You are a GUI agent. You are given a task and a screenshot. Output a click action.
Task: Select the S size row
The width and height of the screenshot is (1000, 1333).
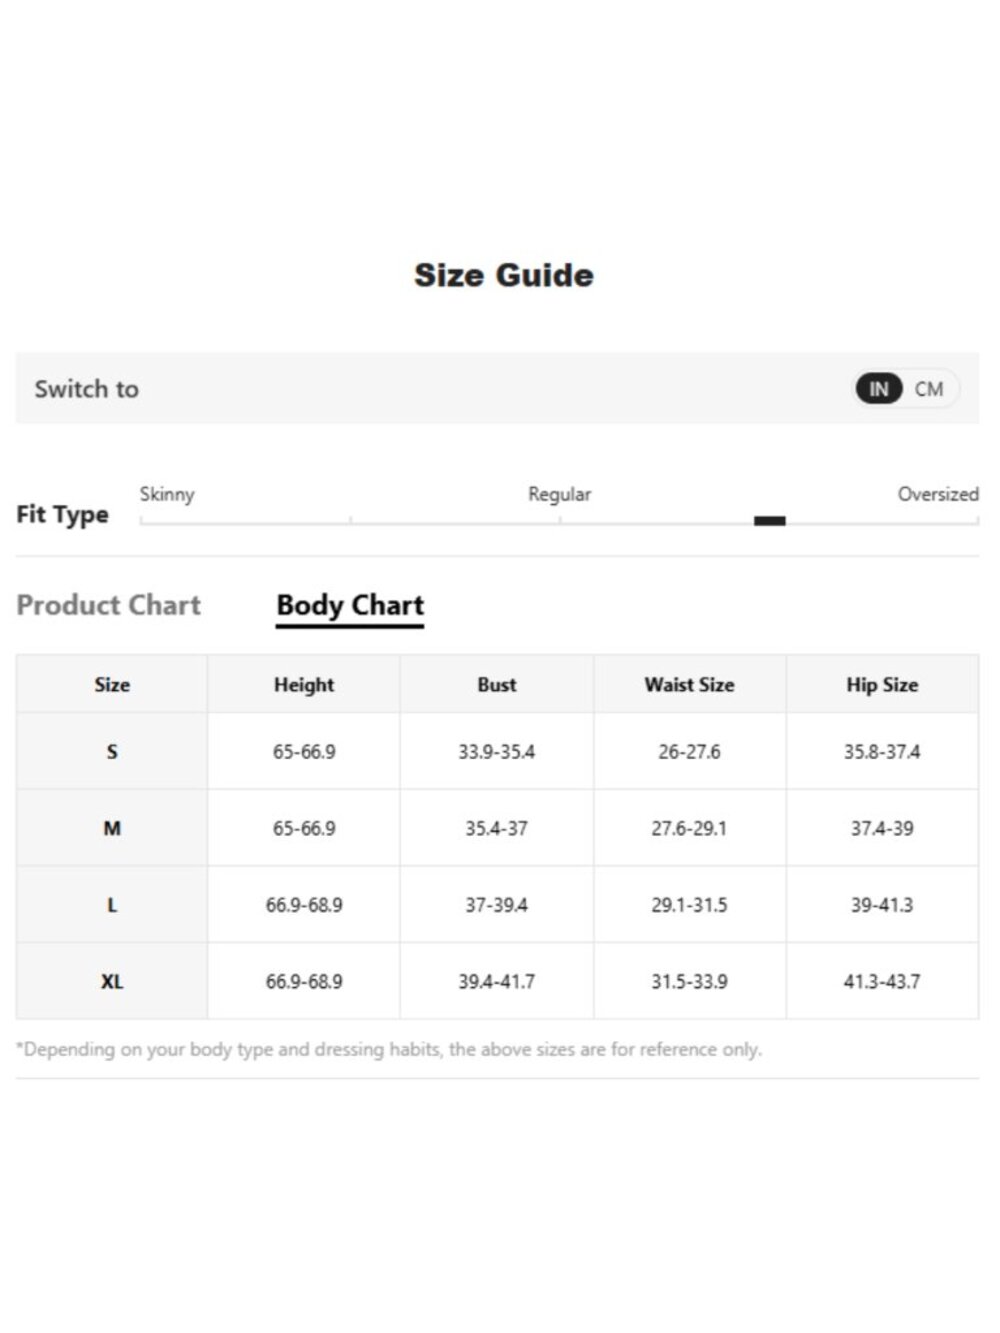point(497,751)
